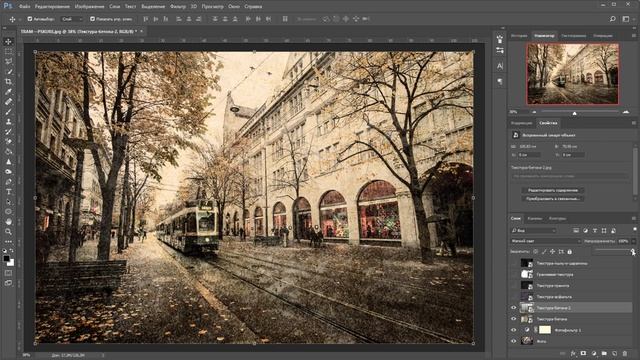
Task: Open the Layers panel menu
Action: click(634, 218)
